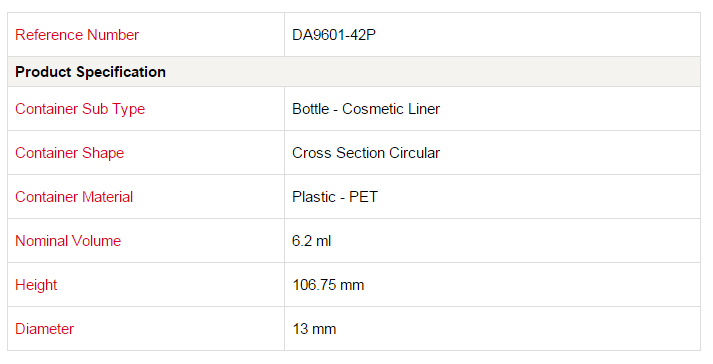
Task: Click the word Liner in sub type row
Action: pyautogui.click(x=424, y=109)
